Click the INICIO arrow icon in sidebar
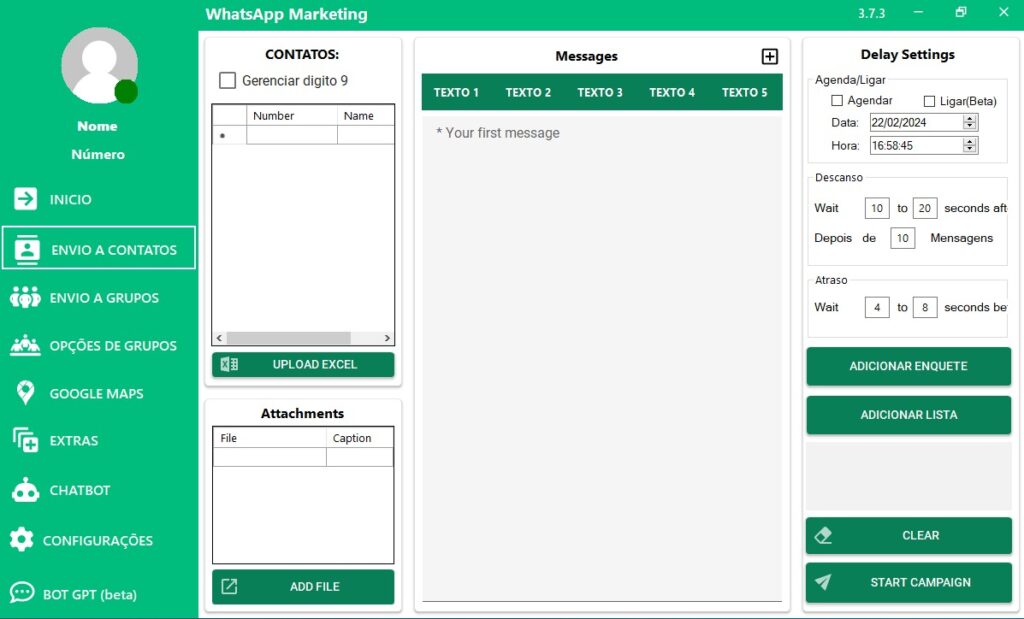The width and height of the screenshot is (1024, 619). click(x=25, y=198)
